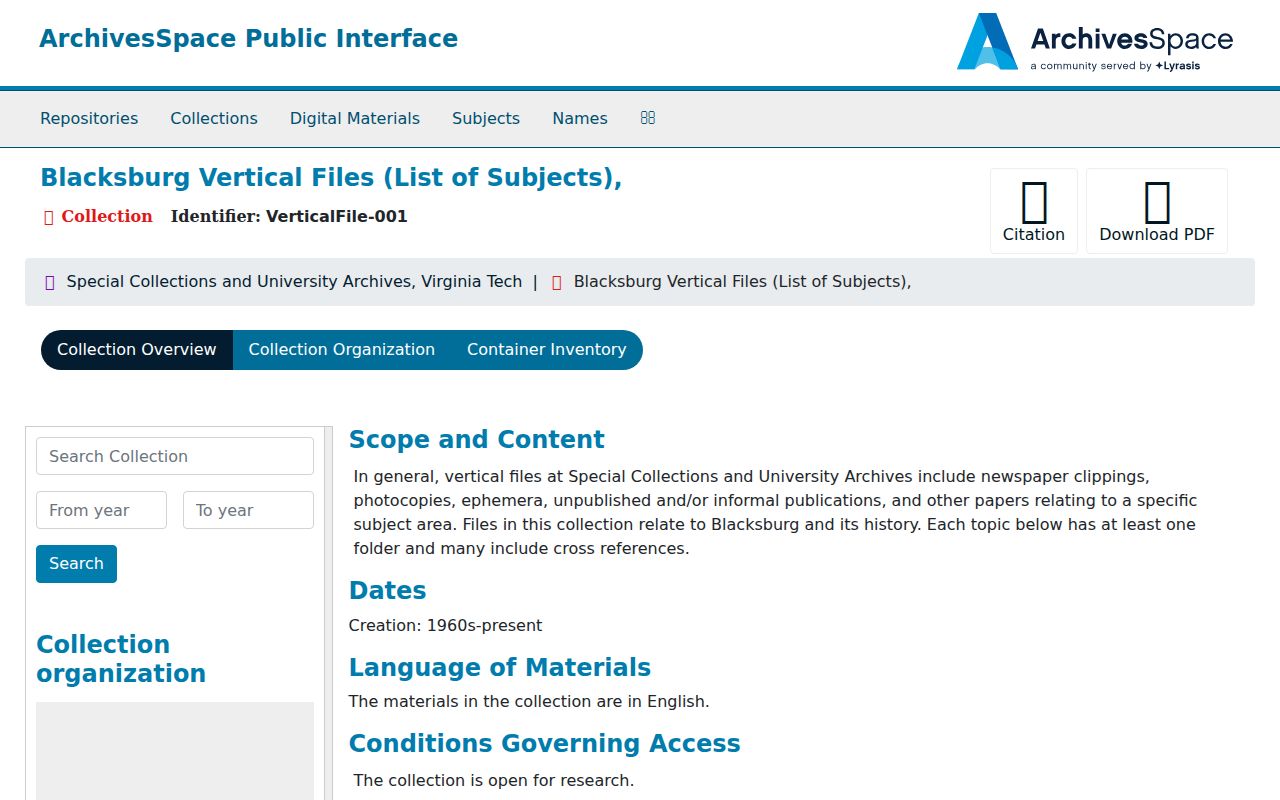Click the Conditions Governing Access heading
The image size is (1280, 800).
[545, 744]
